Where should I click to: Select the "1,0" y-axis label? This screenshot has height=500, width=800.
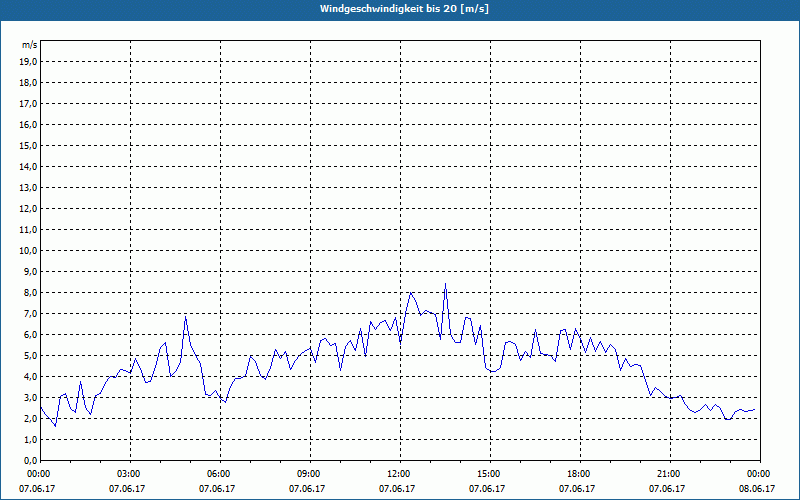coord(30,439)
